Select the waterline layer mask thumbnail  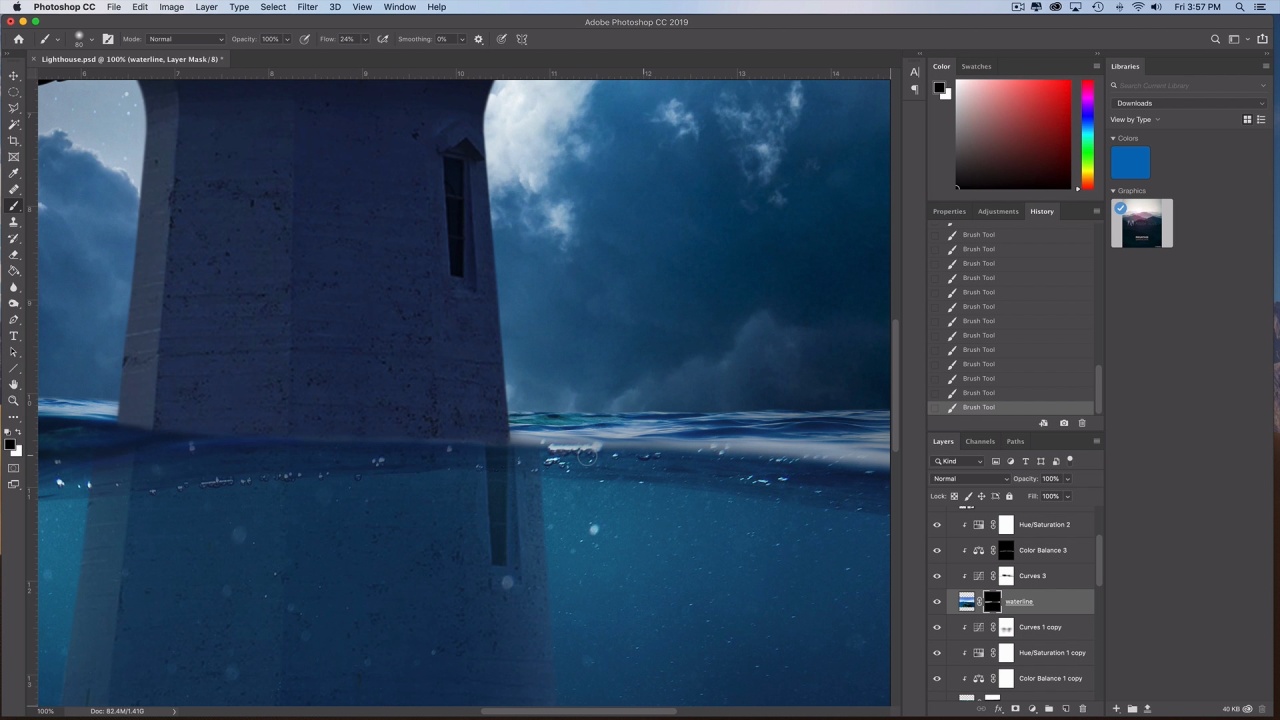click(992, 602)
